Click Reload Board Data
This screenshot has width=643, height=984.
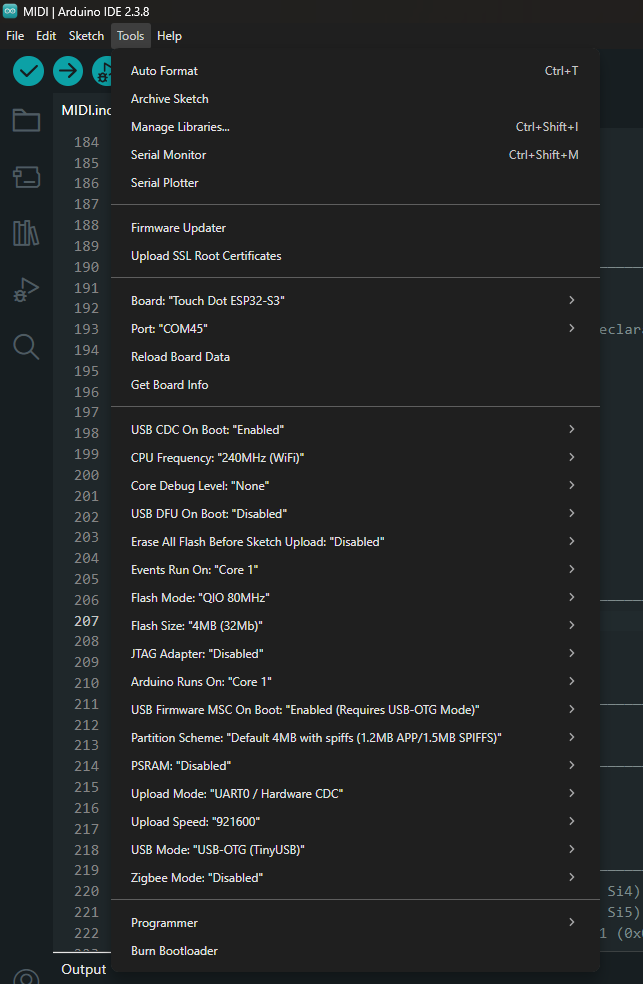[x=355, y=357]
